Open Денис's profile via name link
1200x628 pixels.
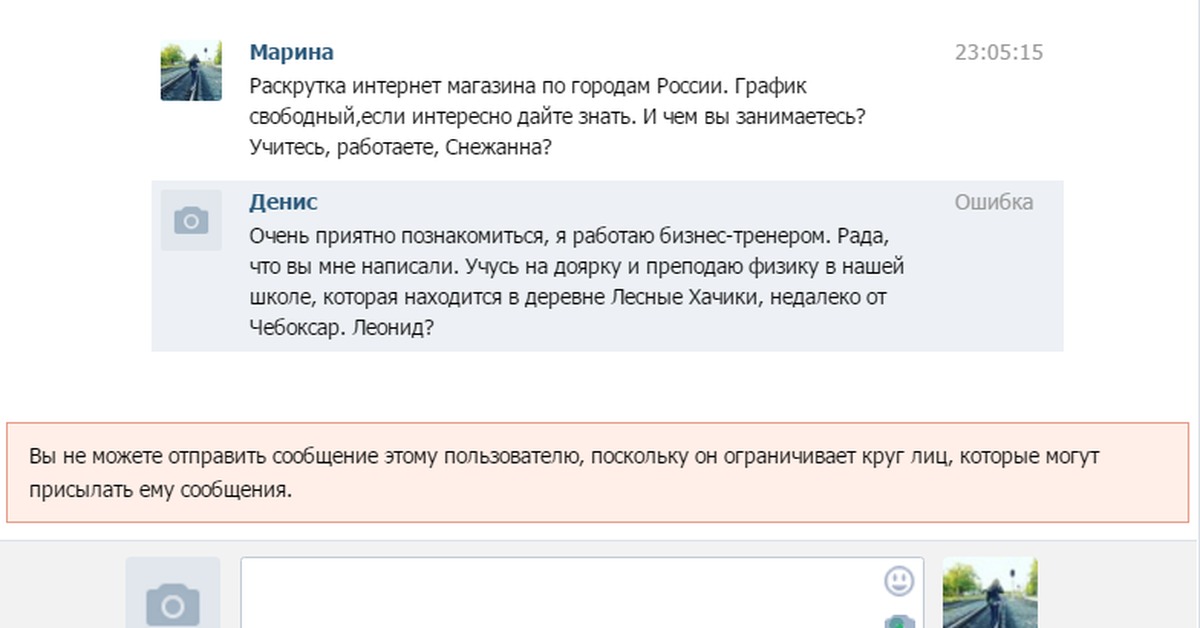point(283,202)
